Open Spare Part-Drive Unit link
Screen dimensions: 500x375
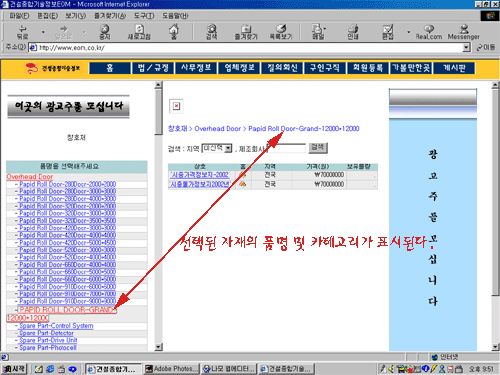pos(48,340)
